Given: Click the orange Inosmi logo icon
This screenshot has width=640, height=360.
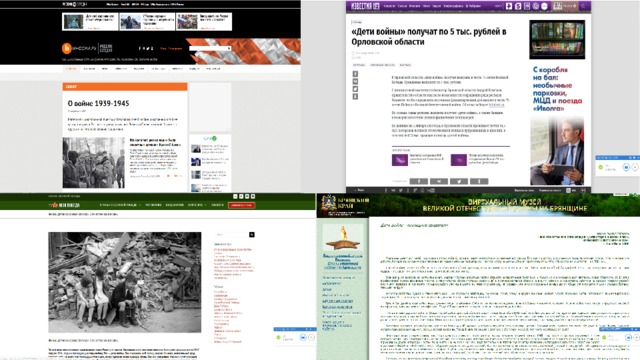Looking at the screenshot, I should 67,48.
